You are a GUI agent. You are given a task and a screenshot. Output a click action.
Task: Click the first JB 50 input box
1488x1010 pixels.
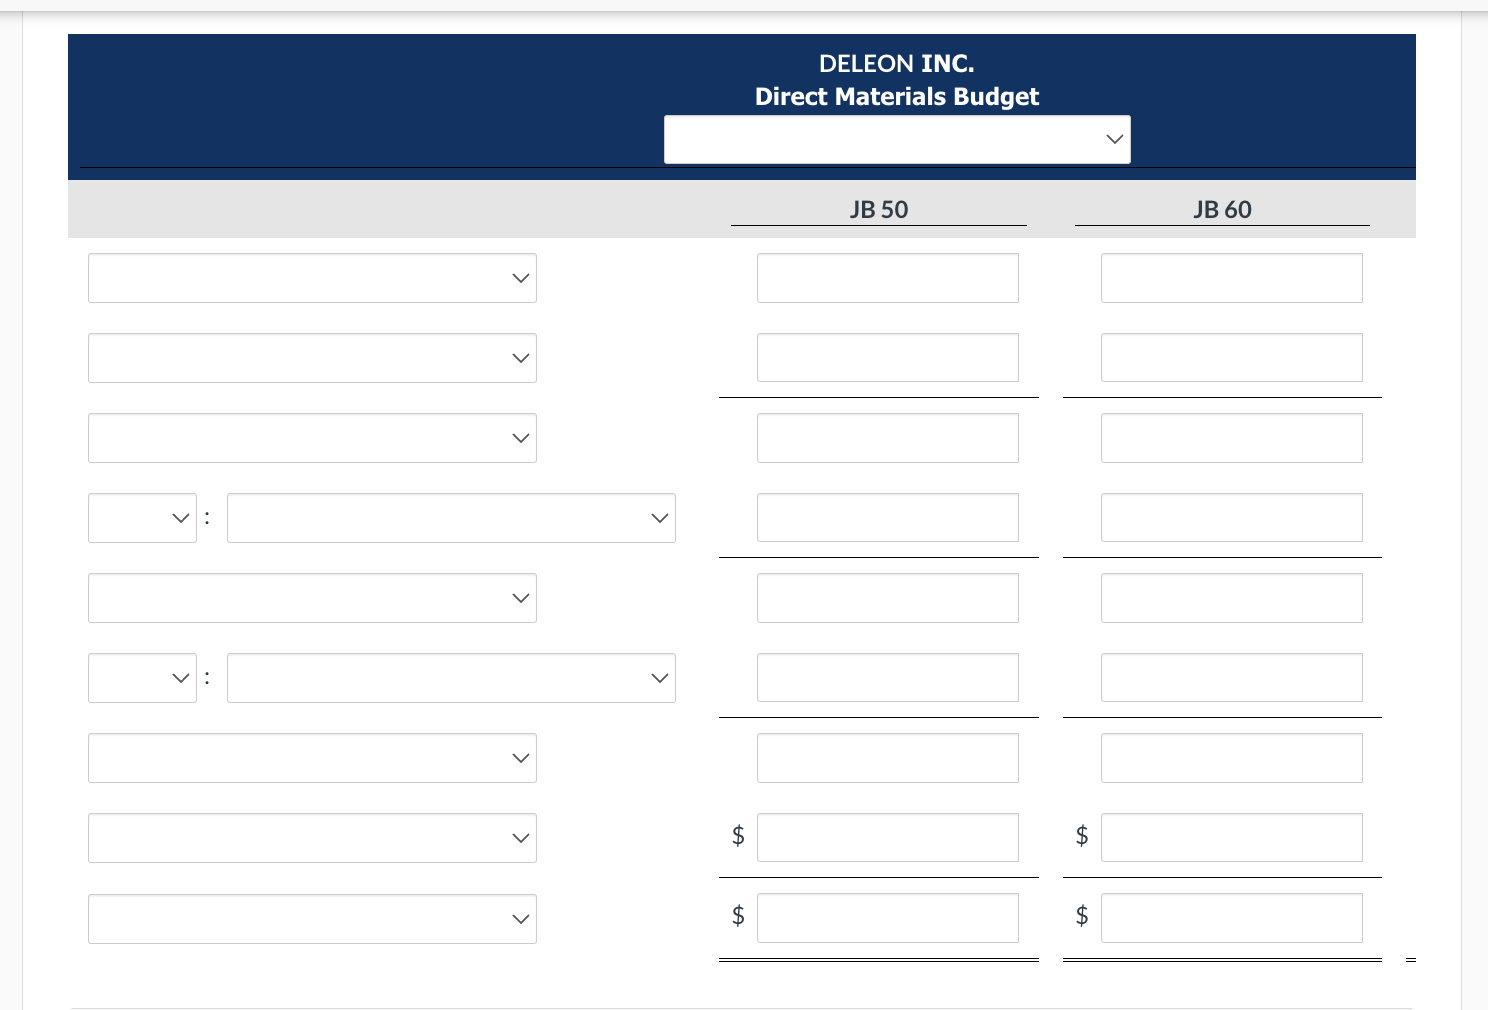[887, 278]
